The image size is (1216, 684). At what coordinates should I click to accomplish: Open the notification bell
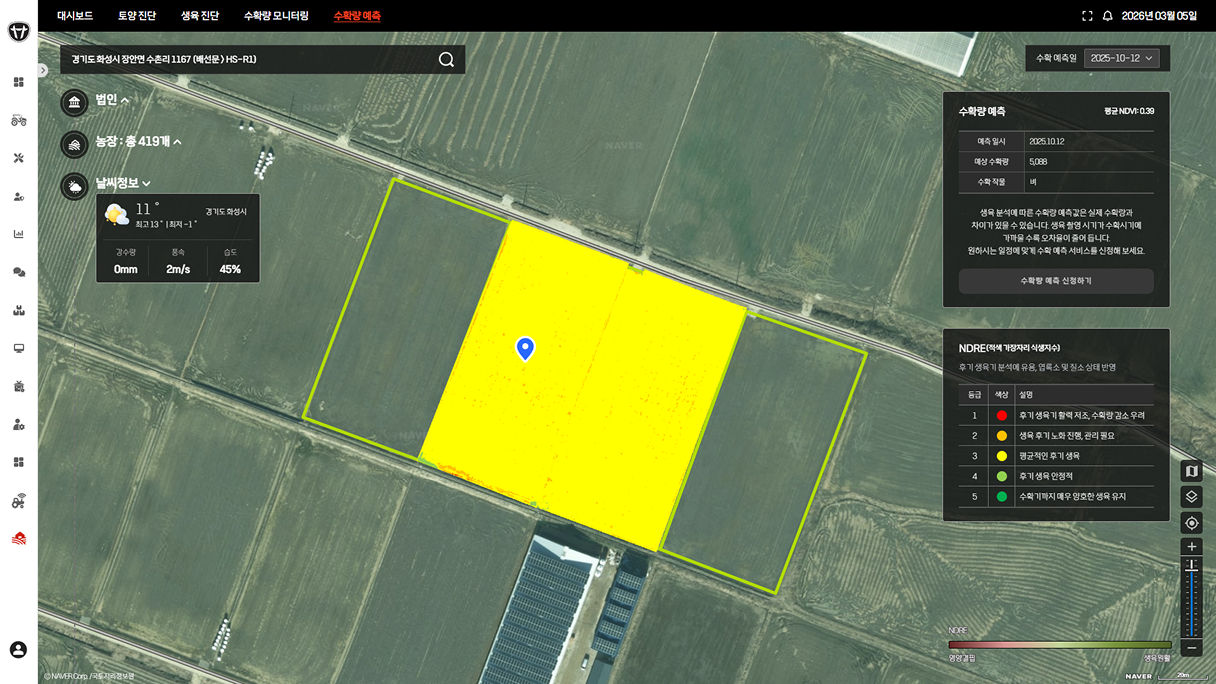click(x=1107, y=16)
